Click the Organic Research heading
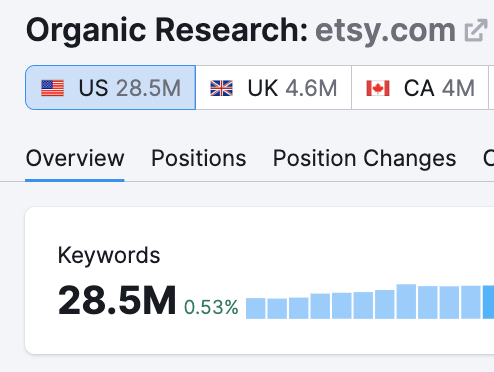Viewport: 494px width, 372px height. [167, 31]
